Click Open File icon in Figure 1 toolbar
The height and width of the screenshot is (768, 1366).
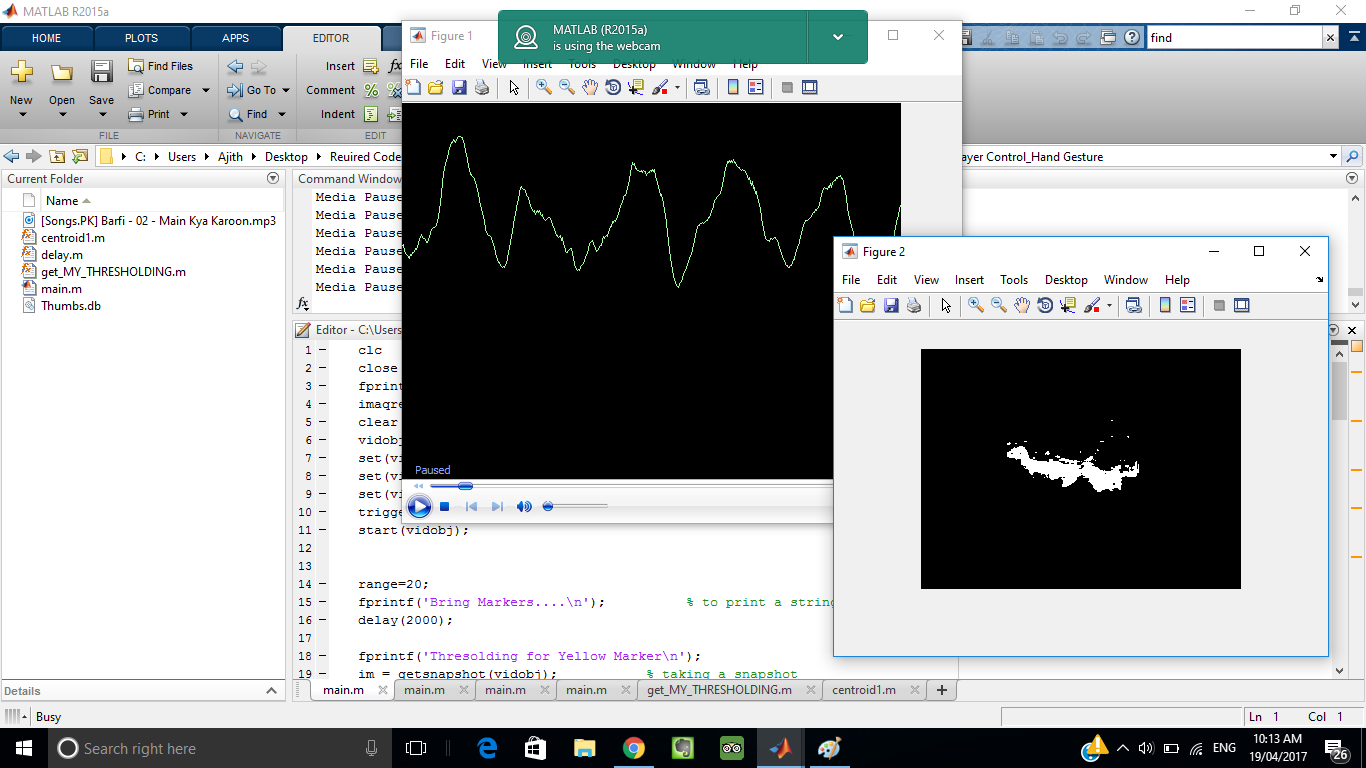pyautogui.click(x=435, y=88)
